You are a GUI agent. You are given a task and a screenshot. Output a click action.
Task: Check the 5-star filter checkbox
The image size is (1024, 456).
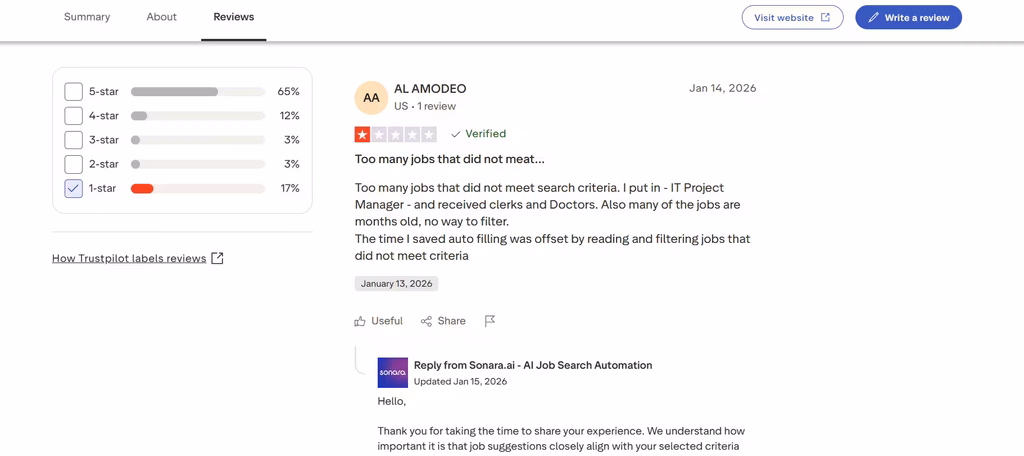point(73,91)
